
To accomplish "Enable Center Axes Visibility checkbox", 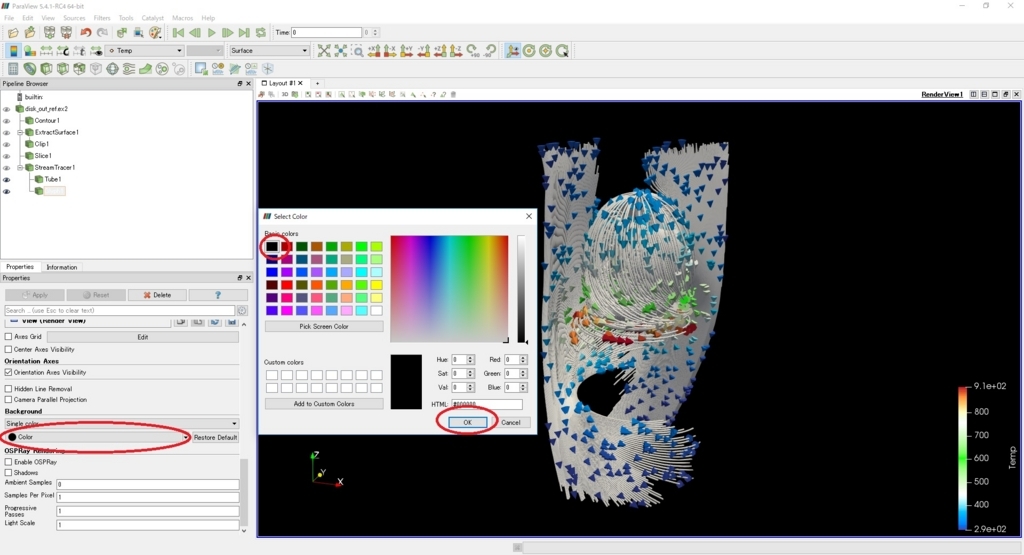I will (8, 349).
